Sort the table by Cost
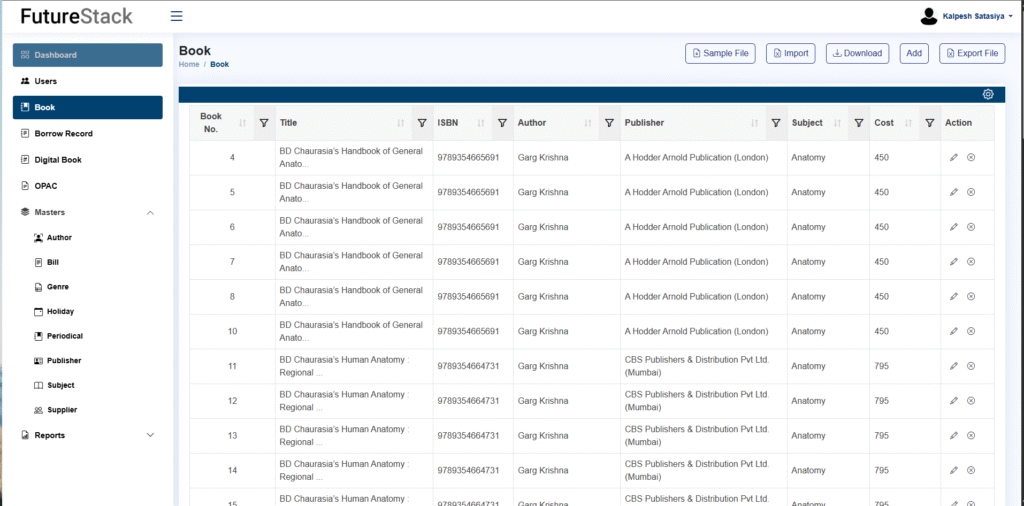The height and width of the screenshot is (506, 1024). coord(908,123)
